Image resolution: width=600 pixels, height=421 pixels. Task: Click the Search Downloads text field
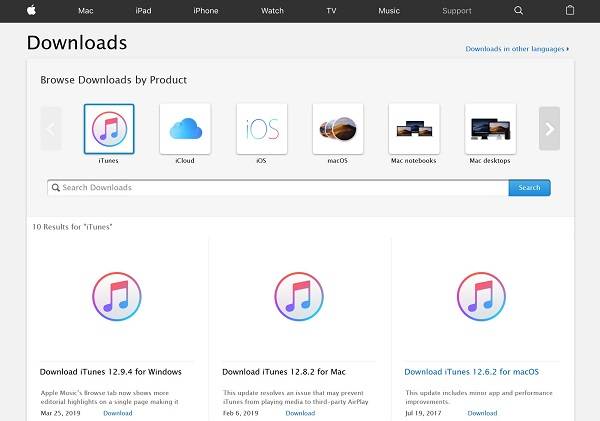[278, 187]
